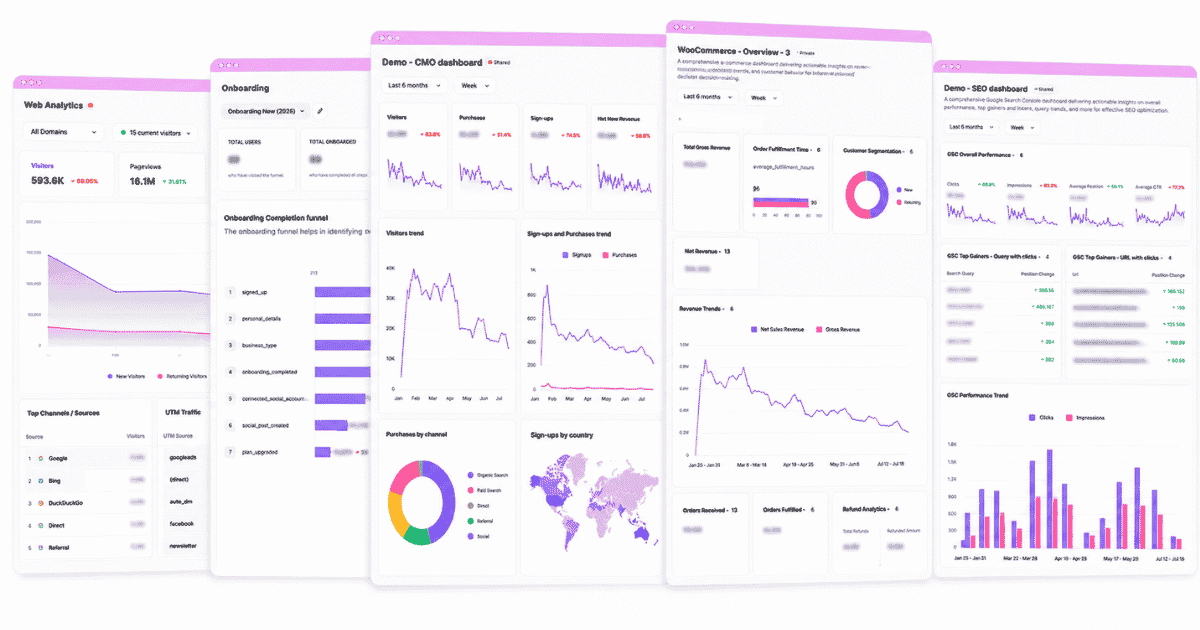Toggle the Signups legend in Sign-ups and Purchases trend

[x=578, y=256]
